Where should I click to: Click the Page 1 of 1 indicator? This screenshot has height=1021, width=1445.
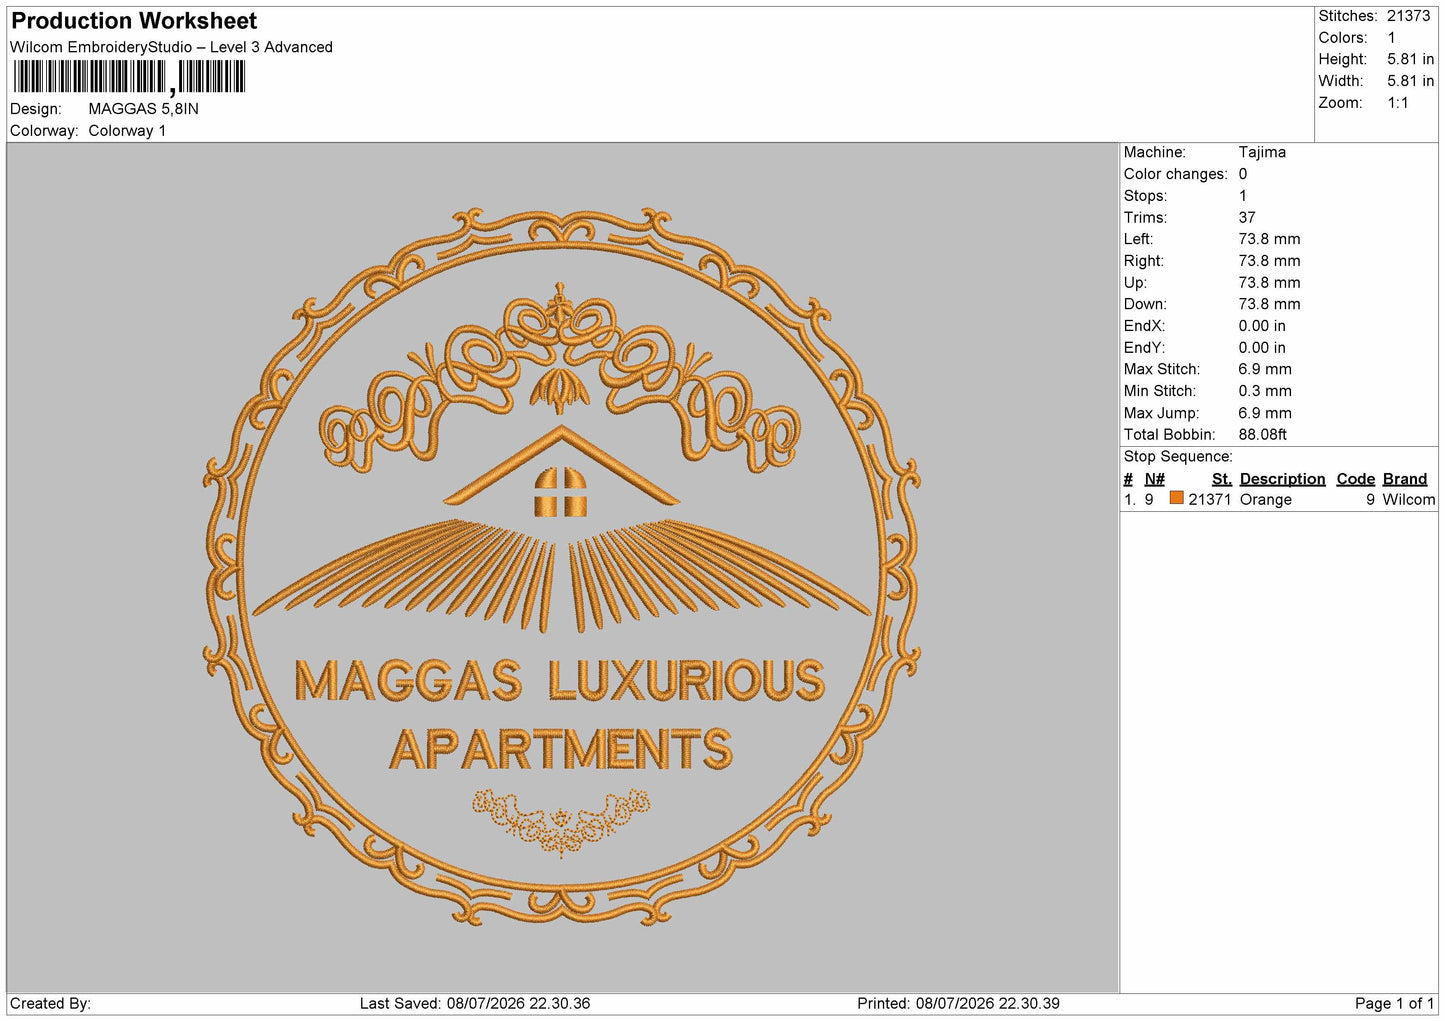pos(1394,1004)
